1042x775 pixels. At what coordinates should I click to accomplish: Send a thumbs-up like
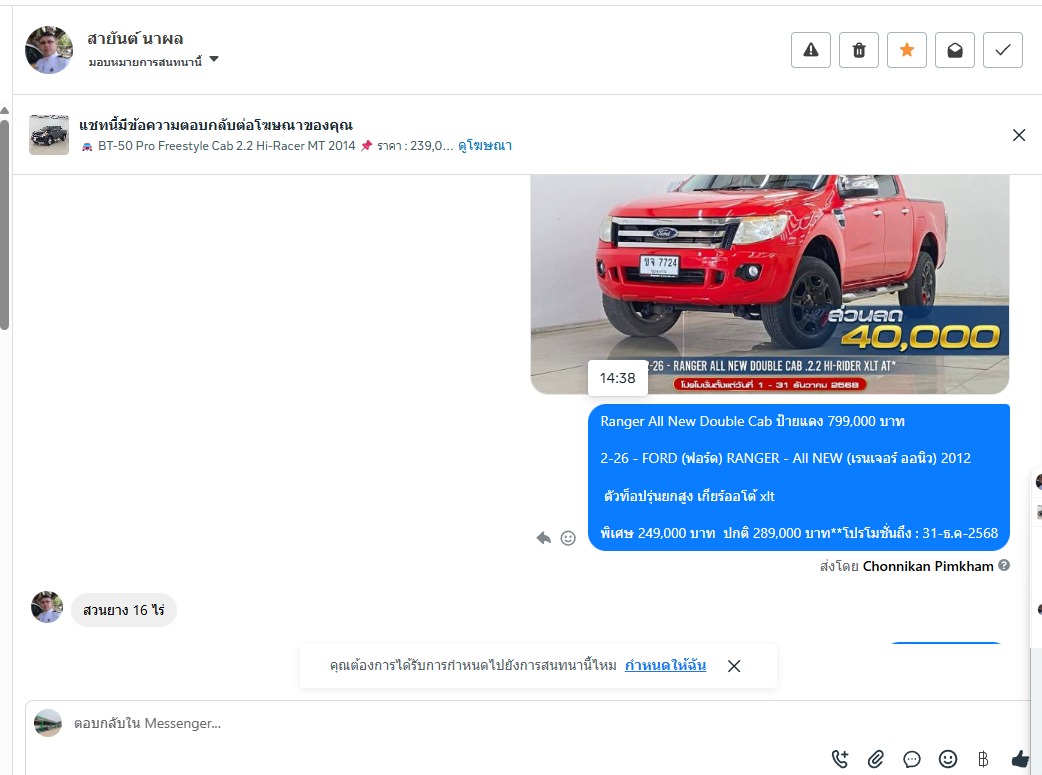(1020, 759)
